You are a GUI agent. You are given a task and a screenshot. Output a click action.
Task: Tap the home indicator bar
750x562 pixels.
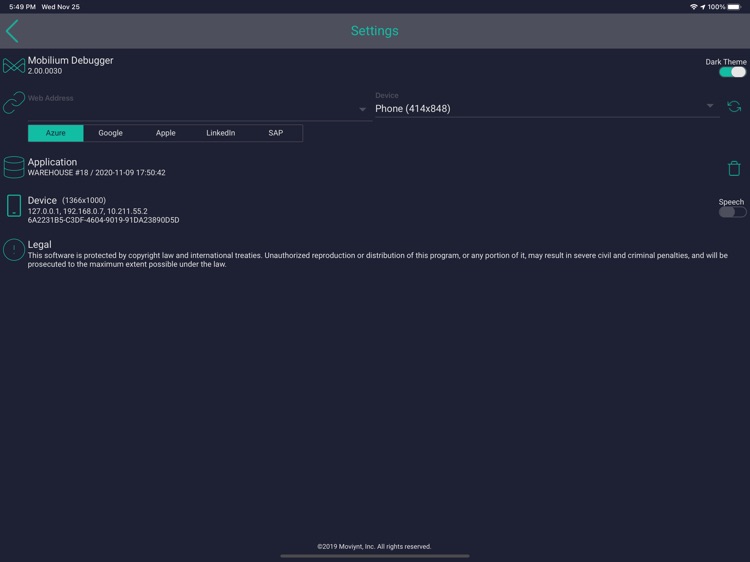[x=375, y=556]
